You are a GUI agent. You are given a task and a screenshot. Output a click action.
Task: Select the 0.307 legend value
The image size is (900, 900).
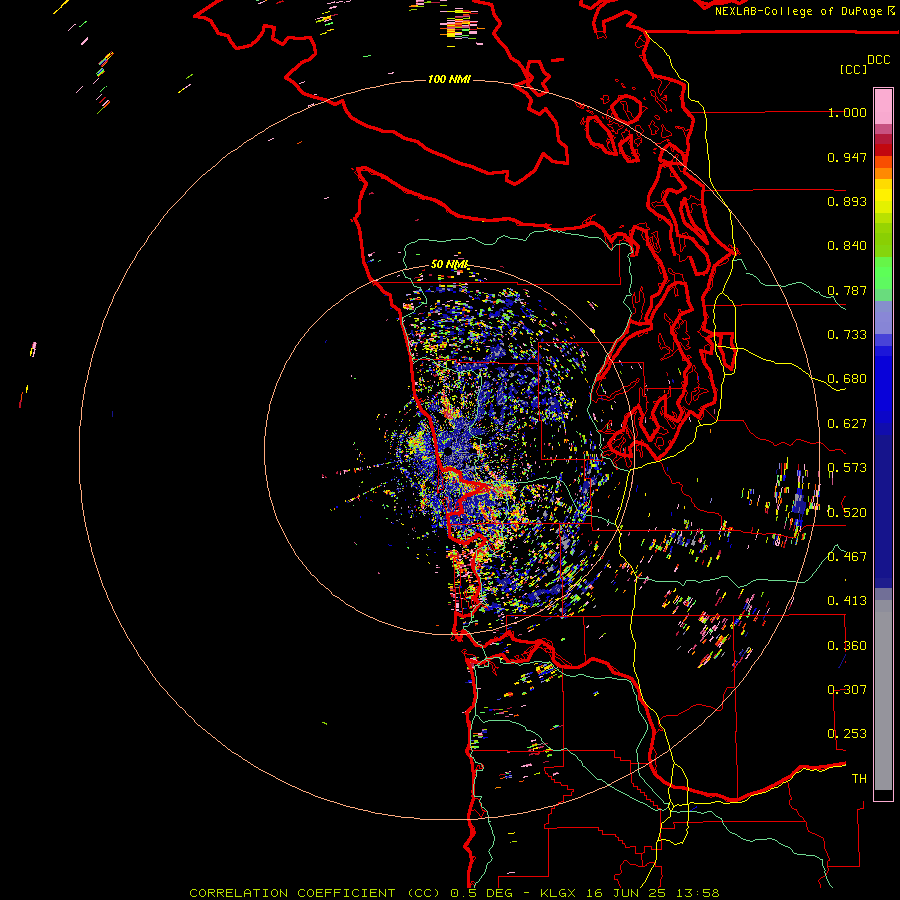pos(847,689)
